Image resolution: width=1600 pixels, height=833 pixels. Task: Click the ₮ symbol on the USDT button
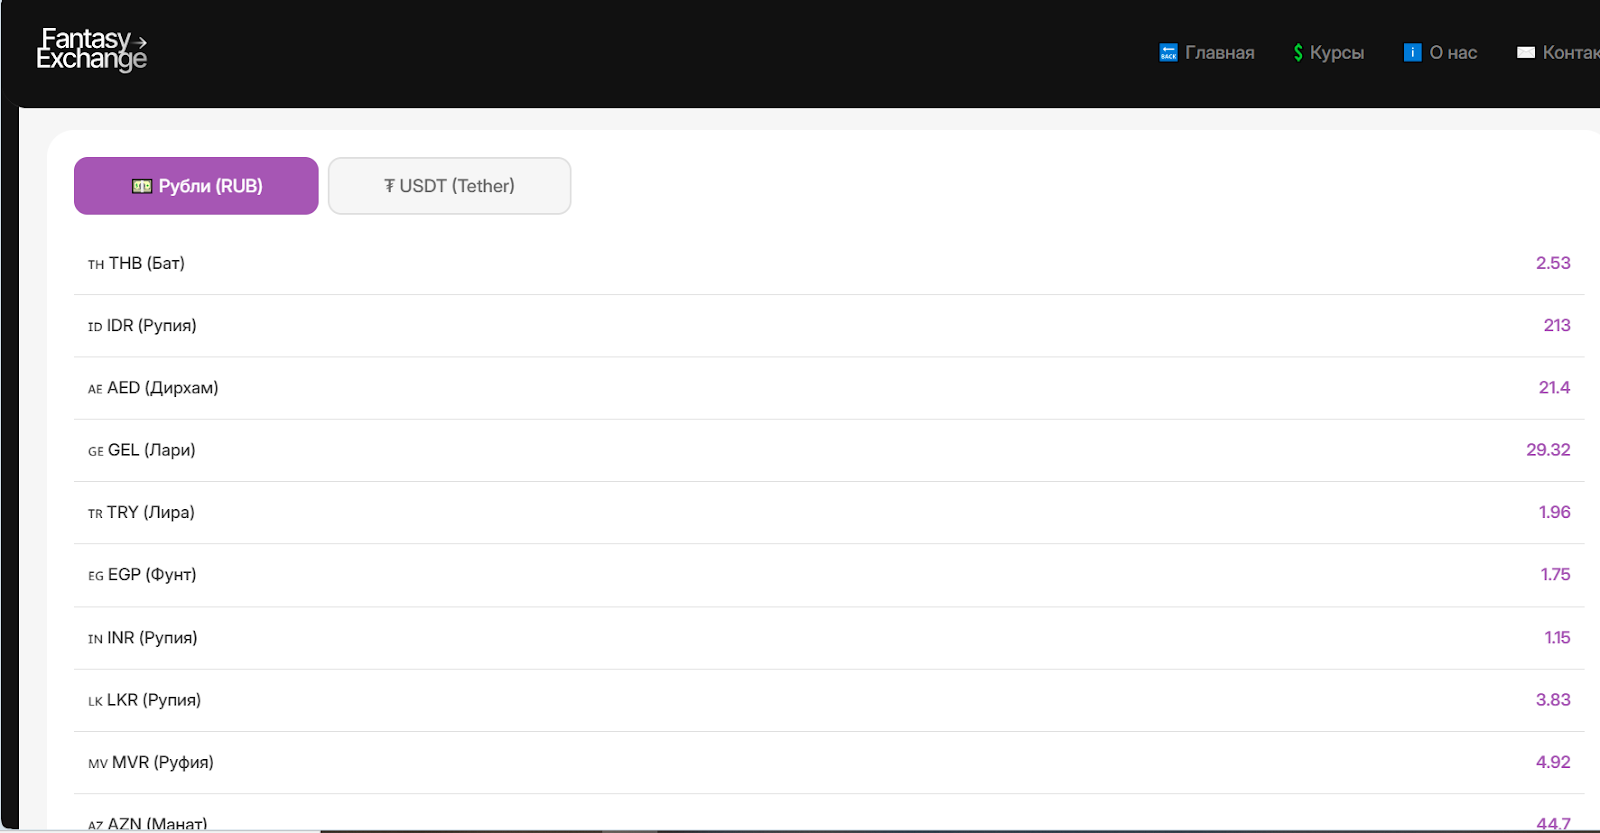click(391, 185)
